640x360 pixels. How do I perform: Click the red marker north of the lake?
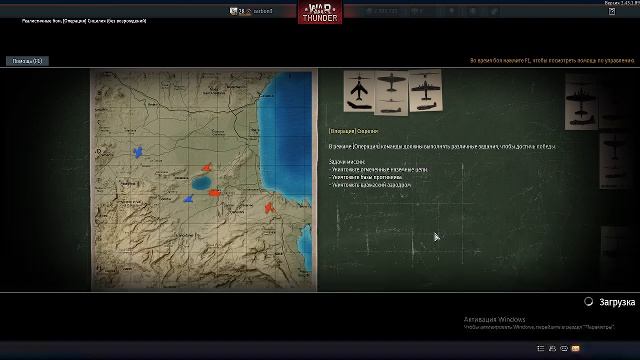207,167
